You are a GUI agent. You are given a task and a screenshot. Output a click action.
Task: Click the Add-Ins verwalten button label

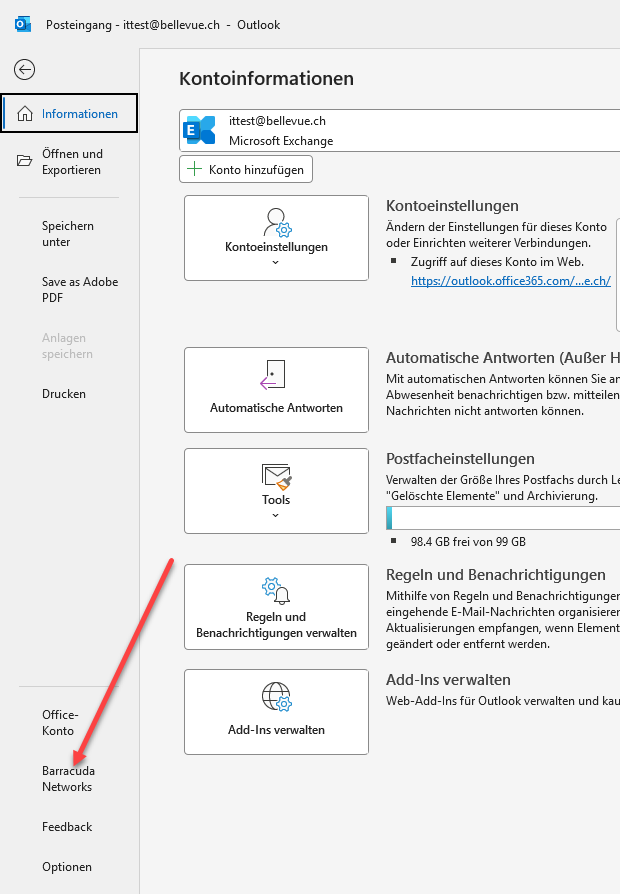(x=276, y=730)
